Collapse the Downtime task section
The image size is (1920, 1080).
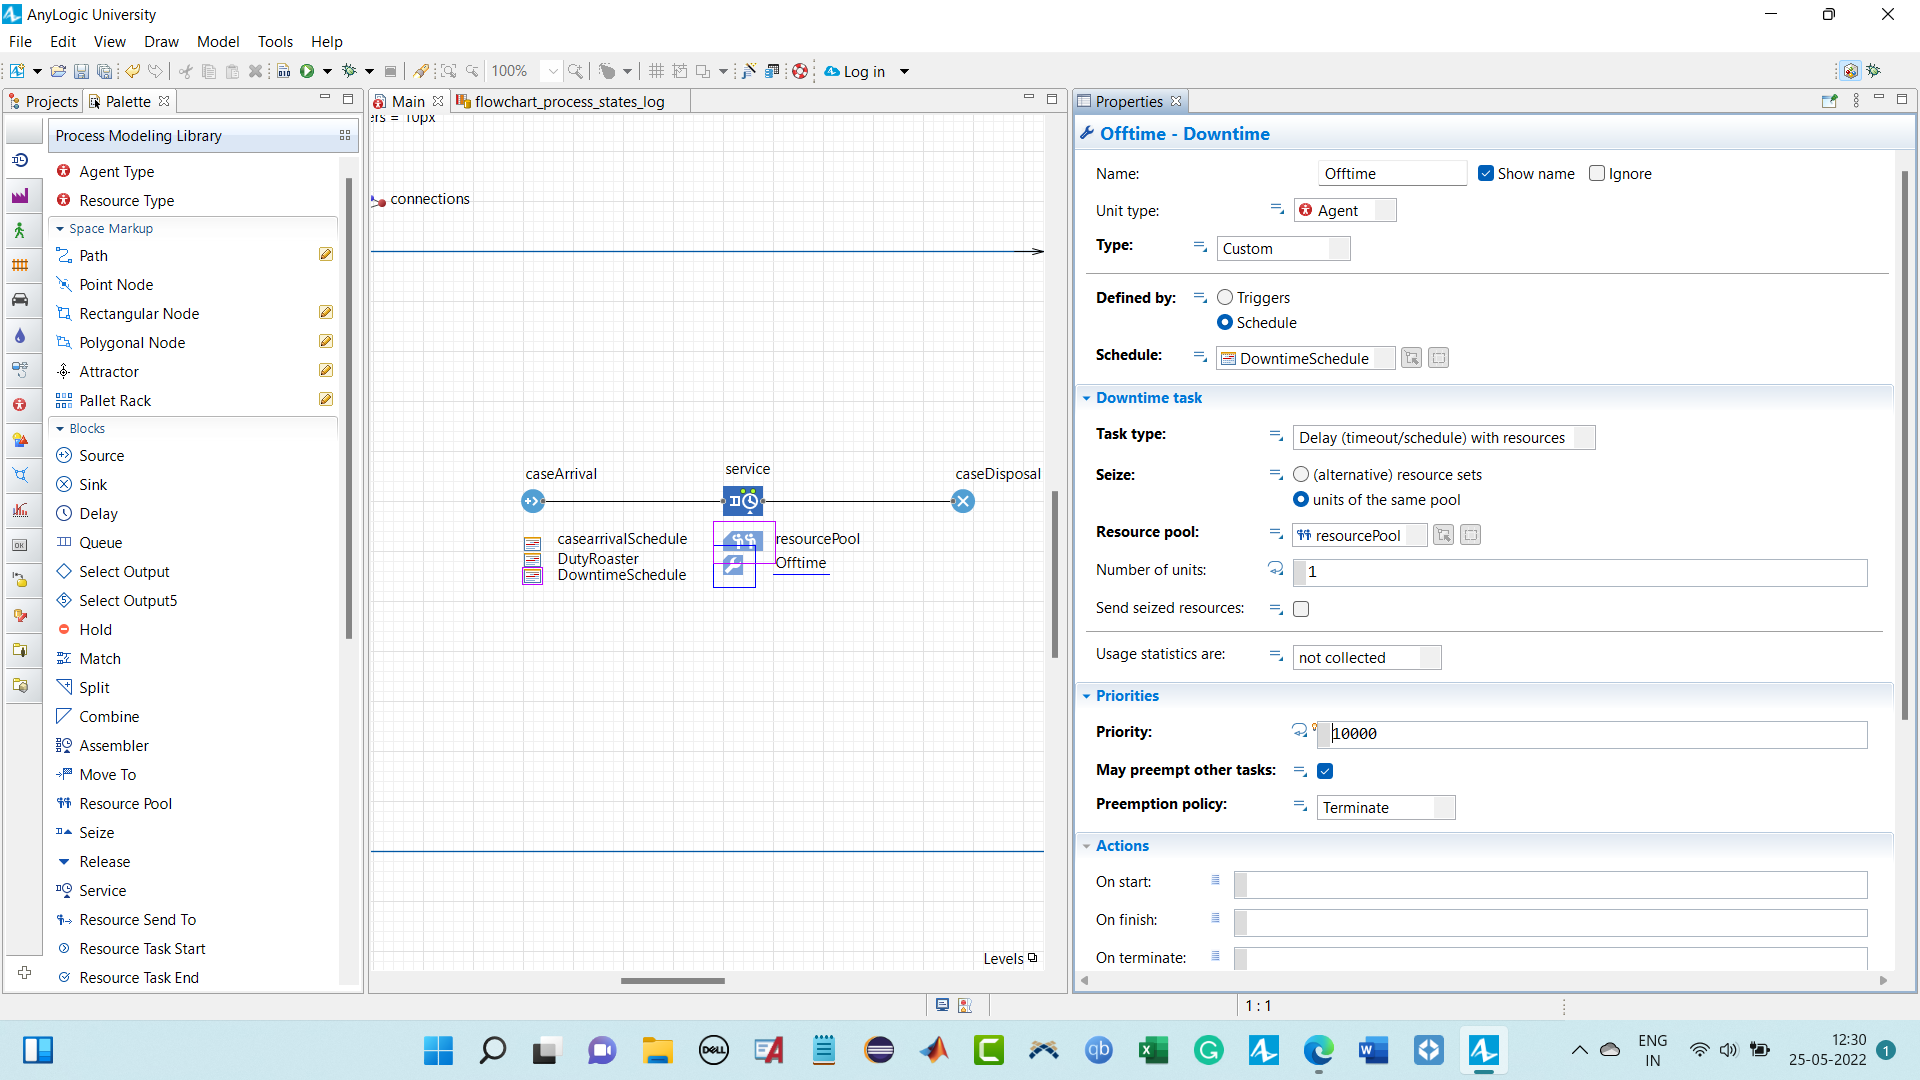click(1087, 398)
